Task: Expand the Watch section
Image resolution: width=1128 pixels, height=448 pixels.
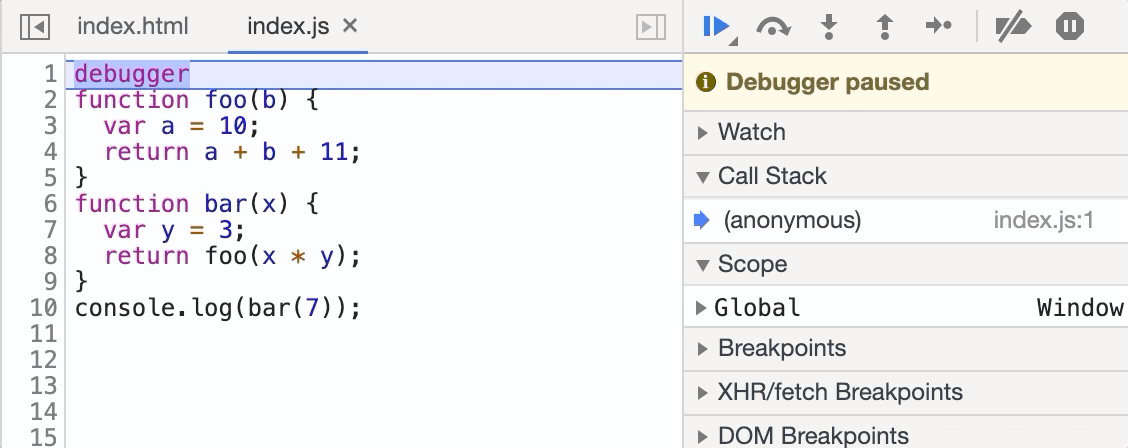Action: 751,132
